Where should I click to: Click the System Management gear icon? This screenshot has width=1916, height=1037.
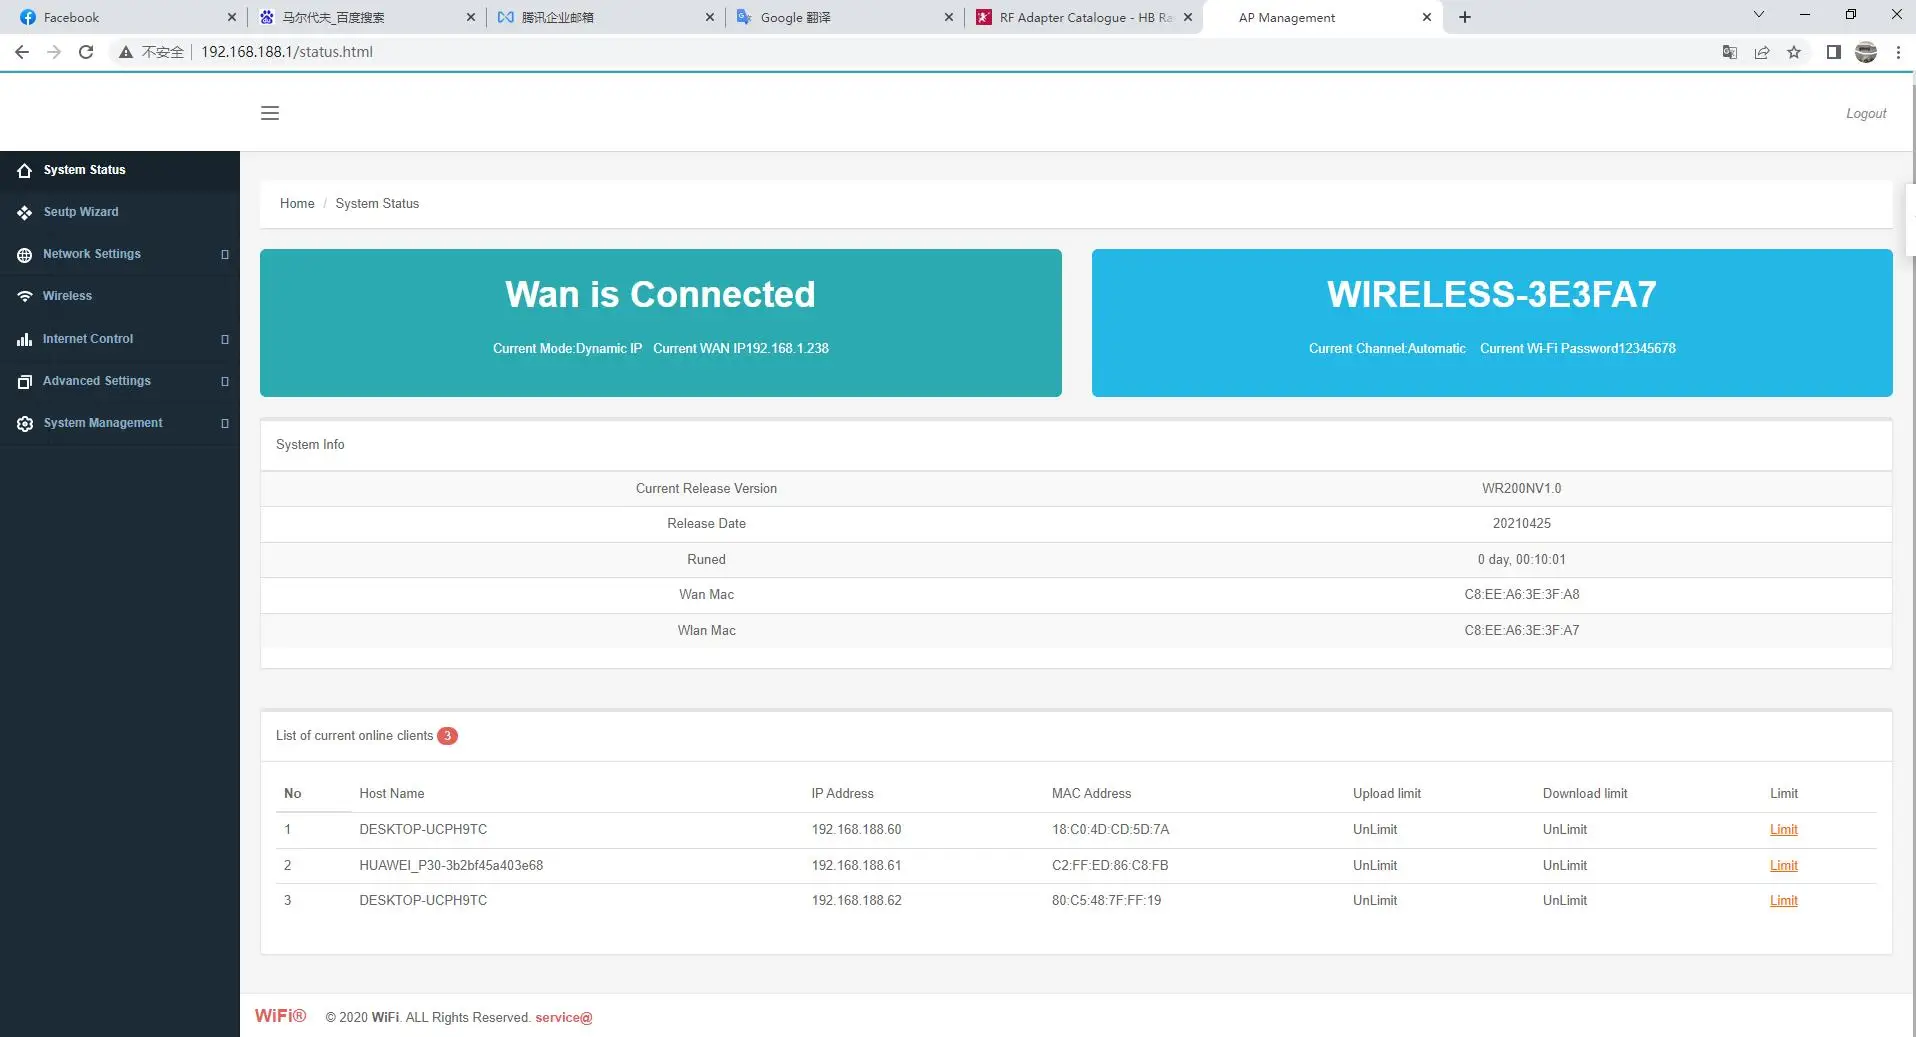point(25,424)
